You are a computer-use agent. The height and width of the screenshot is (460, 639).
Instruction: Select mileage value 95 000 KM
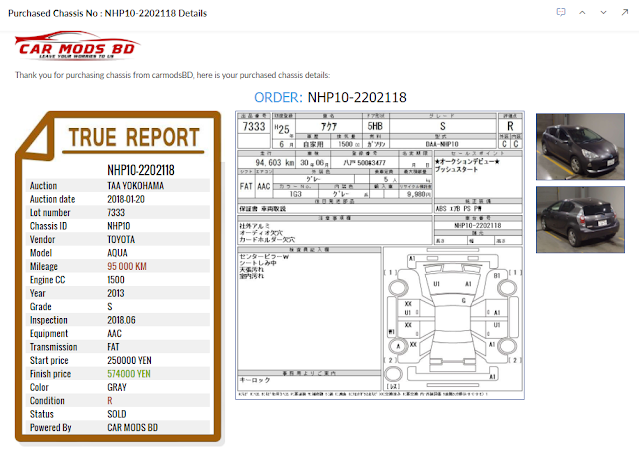pyautogui.click(x=127, y=266)
